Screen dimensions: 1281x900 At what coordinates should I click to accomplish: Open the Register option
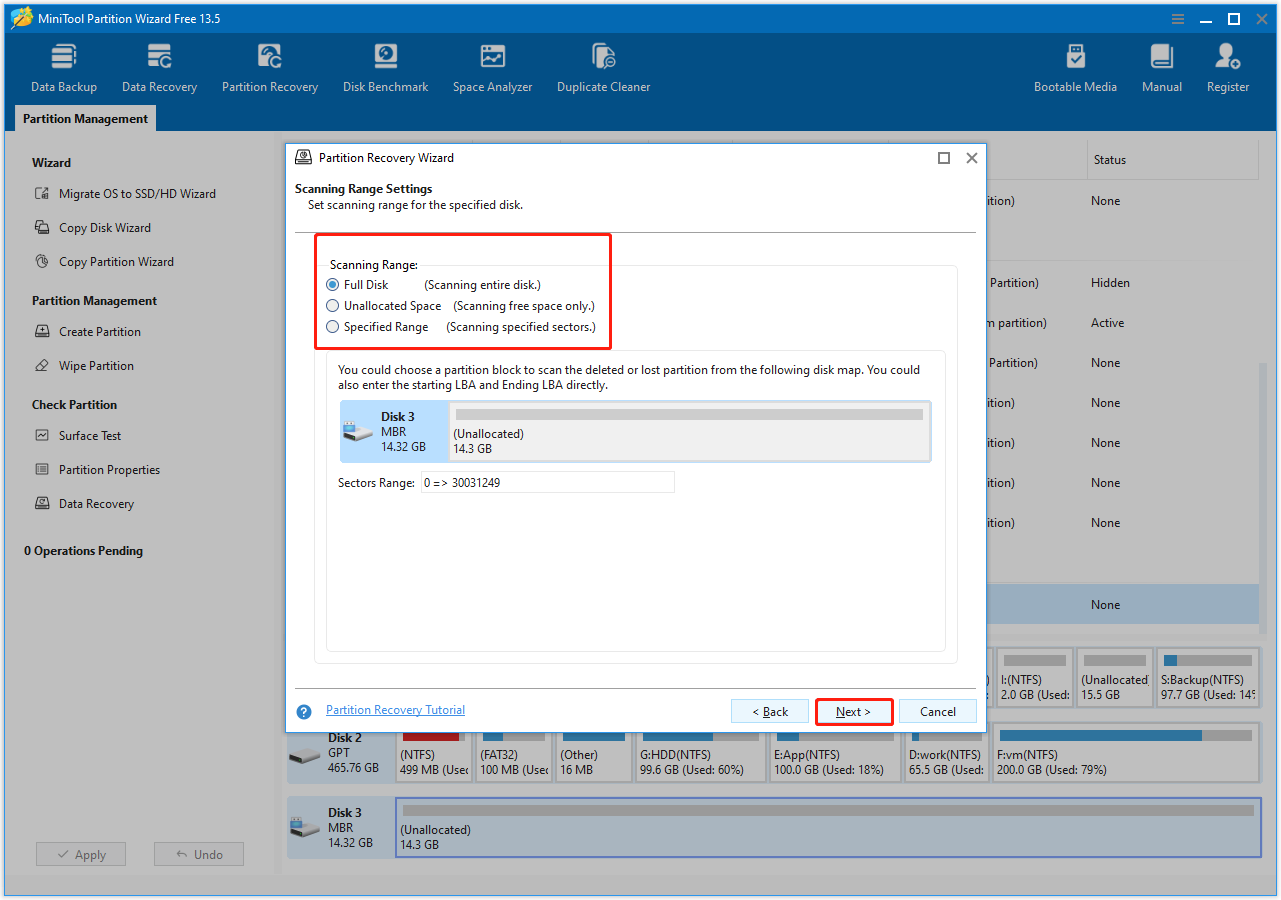pos(1227,66)
